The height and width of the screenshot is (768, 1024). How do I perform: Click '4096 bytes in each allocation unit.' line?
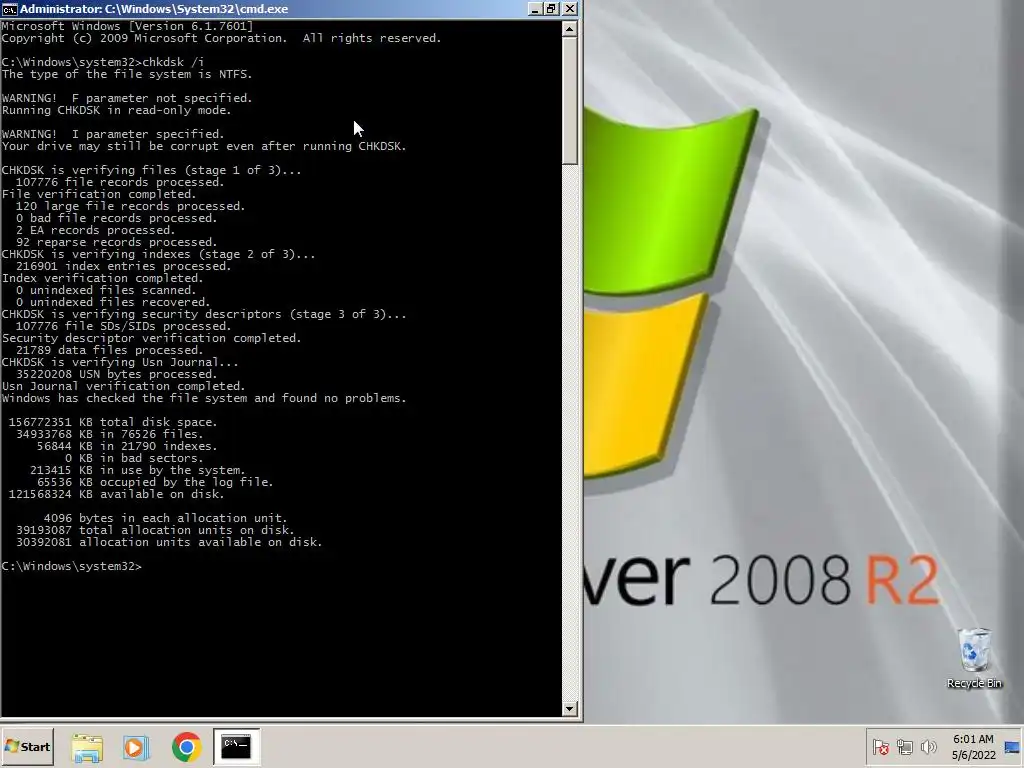tap(165, 519)
